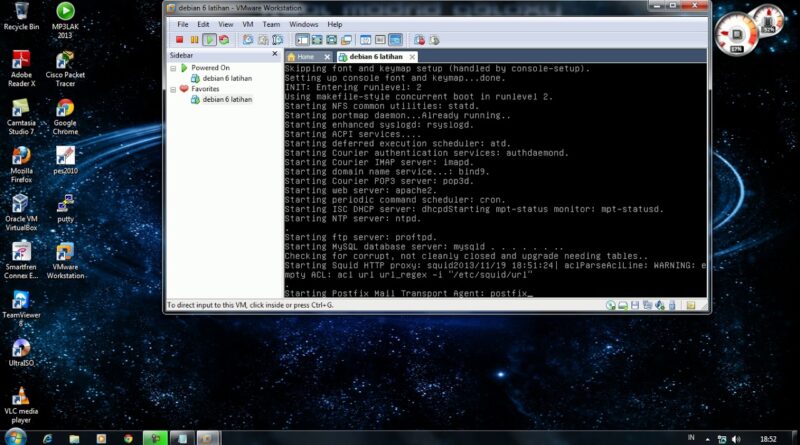
Task: Open the UltraISO desktop shortcut
Action: [21, 352]
